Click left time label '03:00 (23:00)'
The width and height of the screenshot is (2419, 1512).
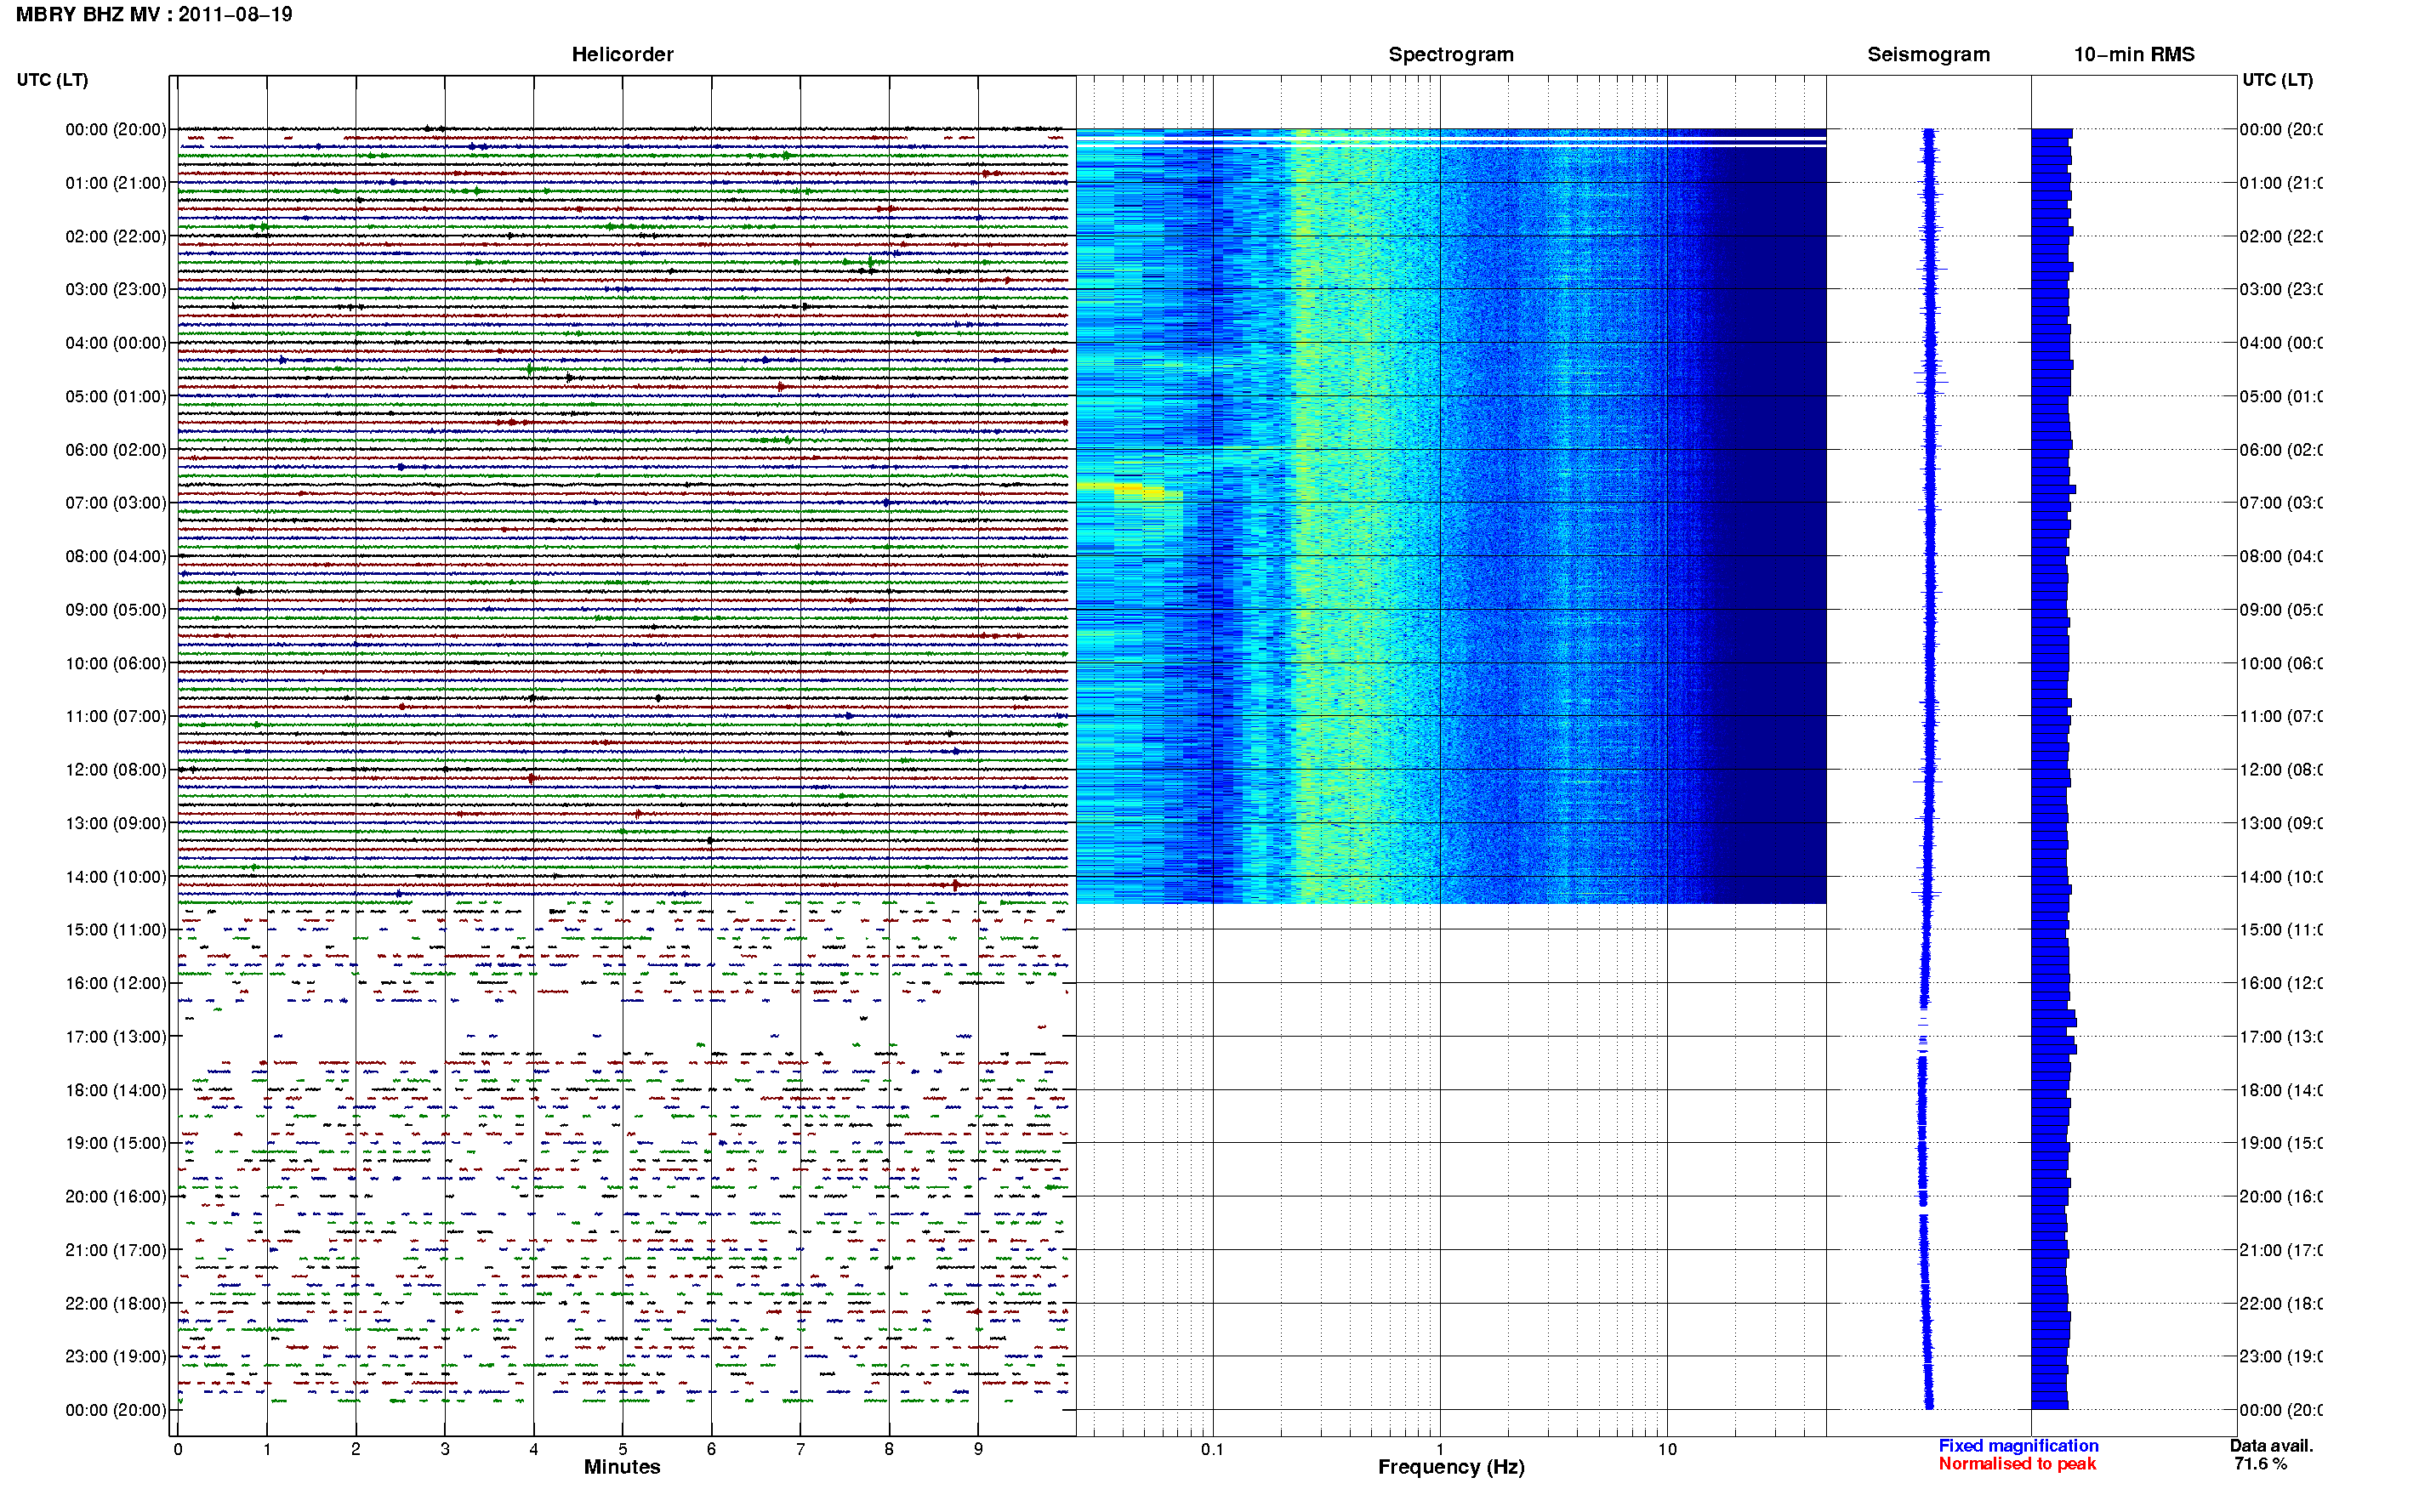pos(116,289)
